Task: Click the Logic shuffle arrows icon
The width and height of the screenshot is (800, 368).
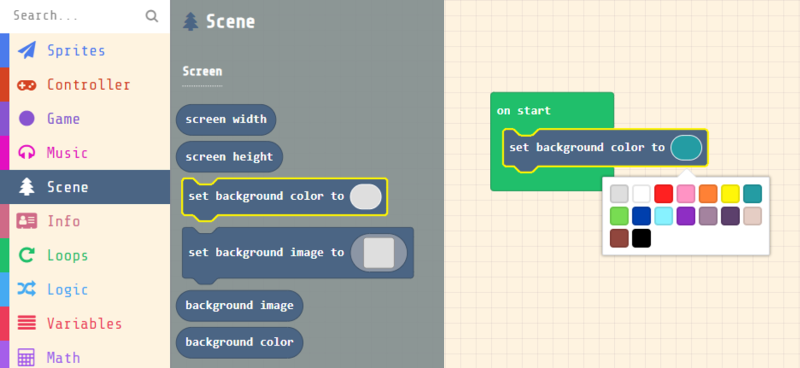Action: click(27, 289)
